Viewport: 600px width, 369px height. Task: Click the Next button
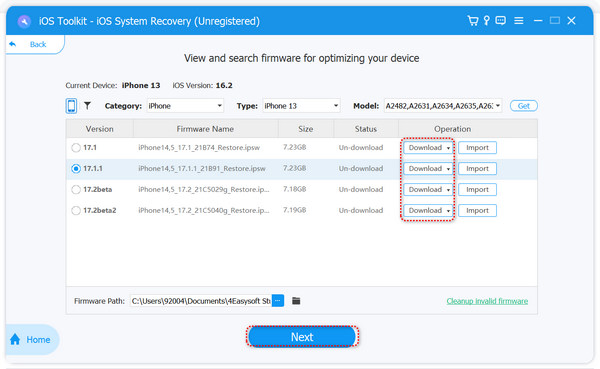pos(302,337)
